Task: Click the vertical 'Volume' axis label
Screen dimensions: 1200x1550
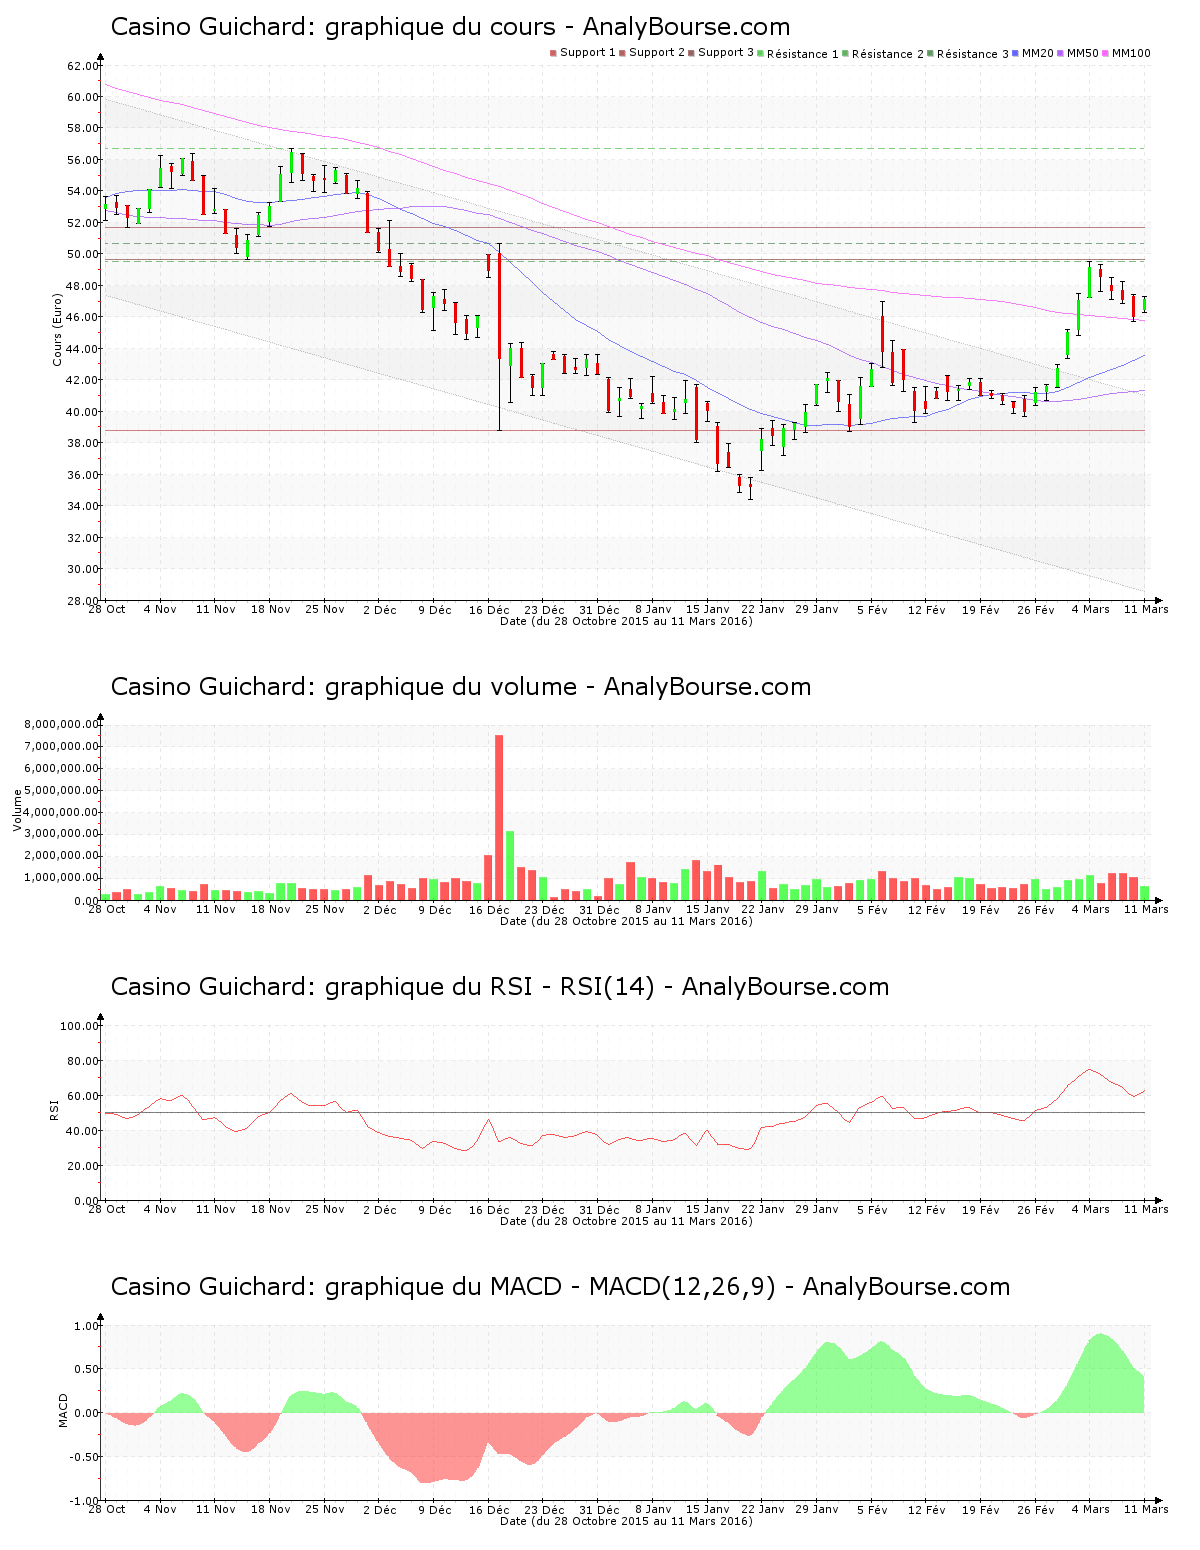Action: [17, 810]
